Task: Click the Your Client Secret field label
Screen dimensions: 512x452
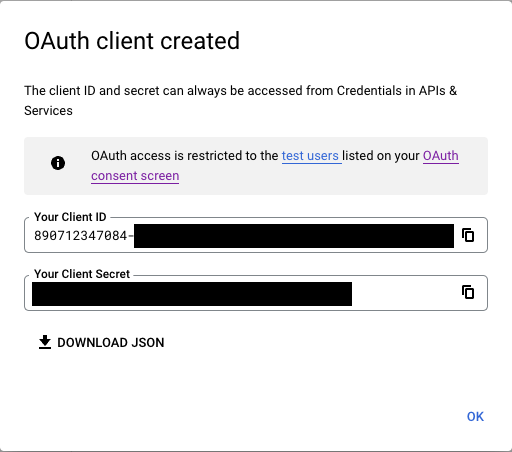Action: pos(82,274)
